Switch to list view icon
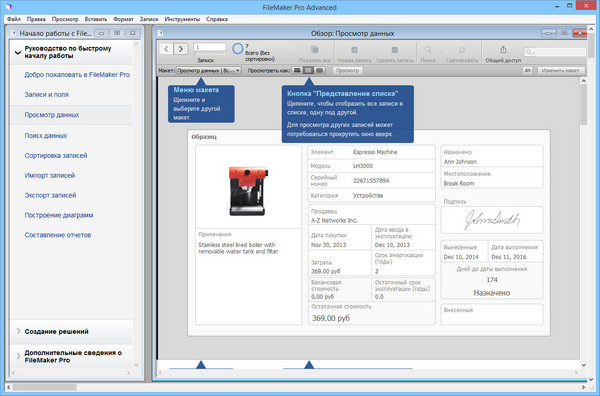Image resolution: width=600 pixels, height=396 pixels. 308,70
